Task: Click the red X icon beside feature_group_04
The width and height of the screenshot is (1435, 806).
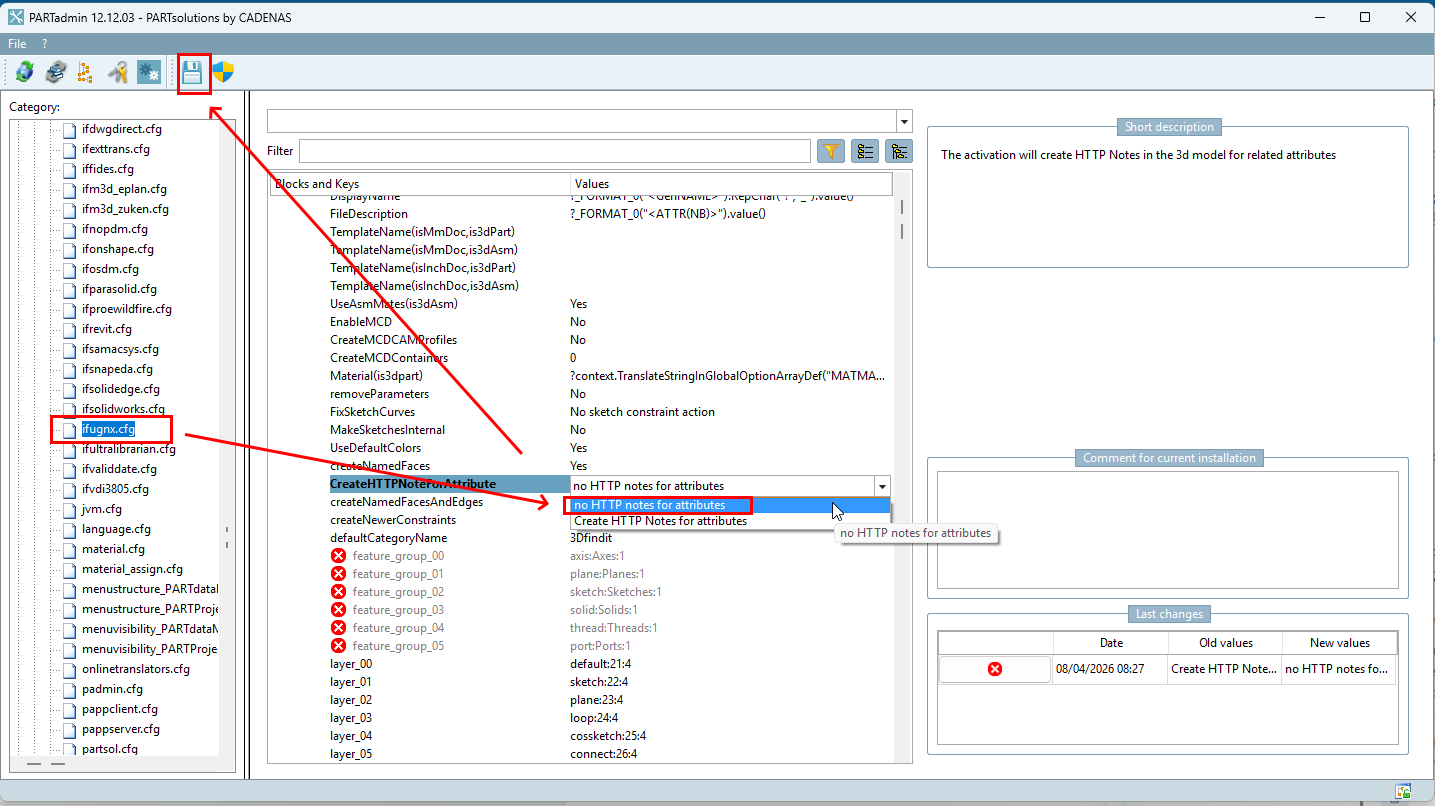Action: 338,628
